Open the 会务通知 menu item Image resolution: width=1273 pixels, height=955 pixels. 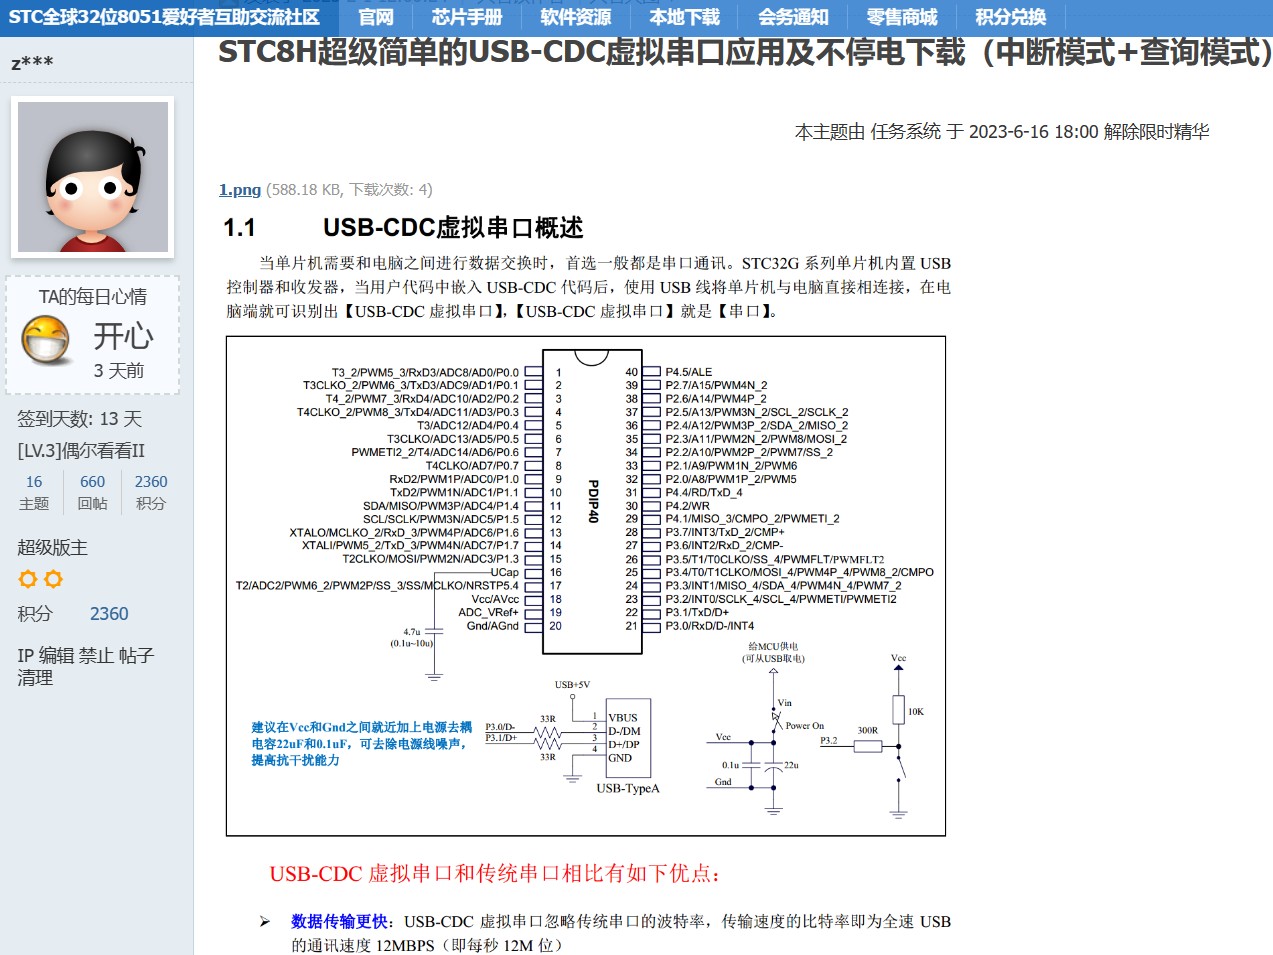click(x=793, y=17)
